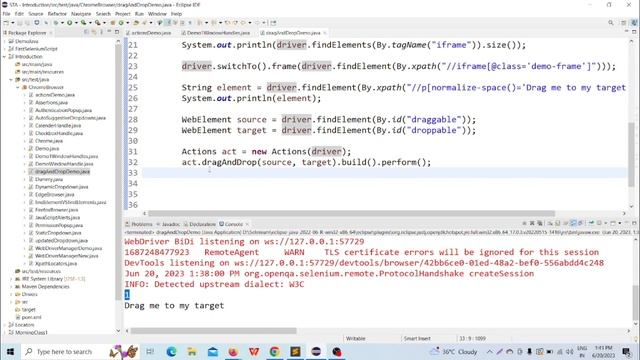Image resolution: width=640 pixels, height=360 pixels.
Task: Open Windows Start menu
Action: click(10, 351)
